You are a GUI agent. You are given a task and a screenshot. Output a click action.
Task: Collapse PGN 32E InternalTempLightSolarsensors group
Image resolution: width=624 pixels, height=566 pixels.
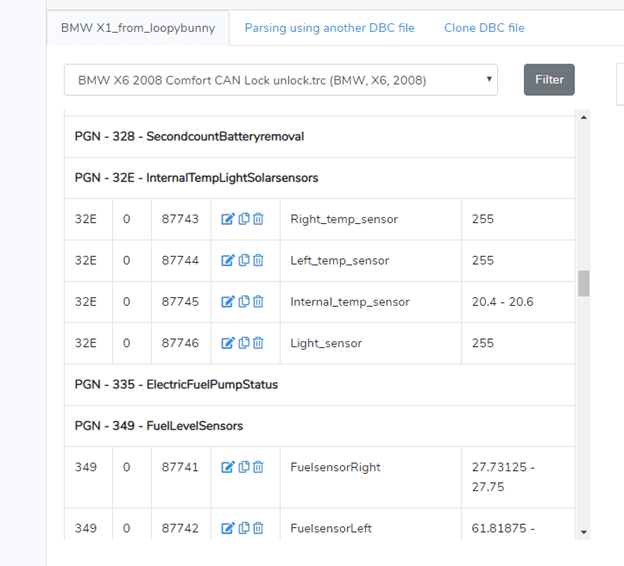pyautogui.click(x=196, y=178)
